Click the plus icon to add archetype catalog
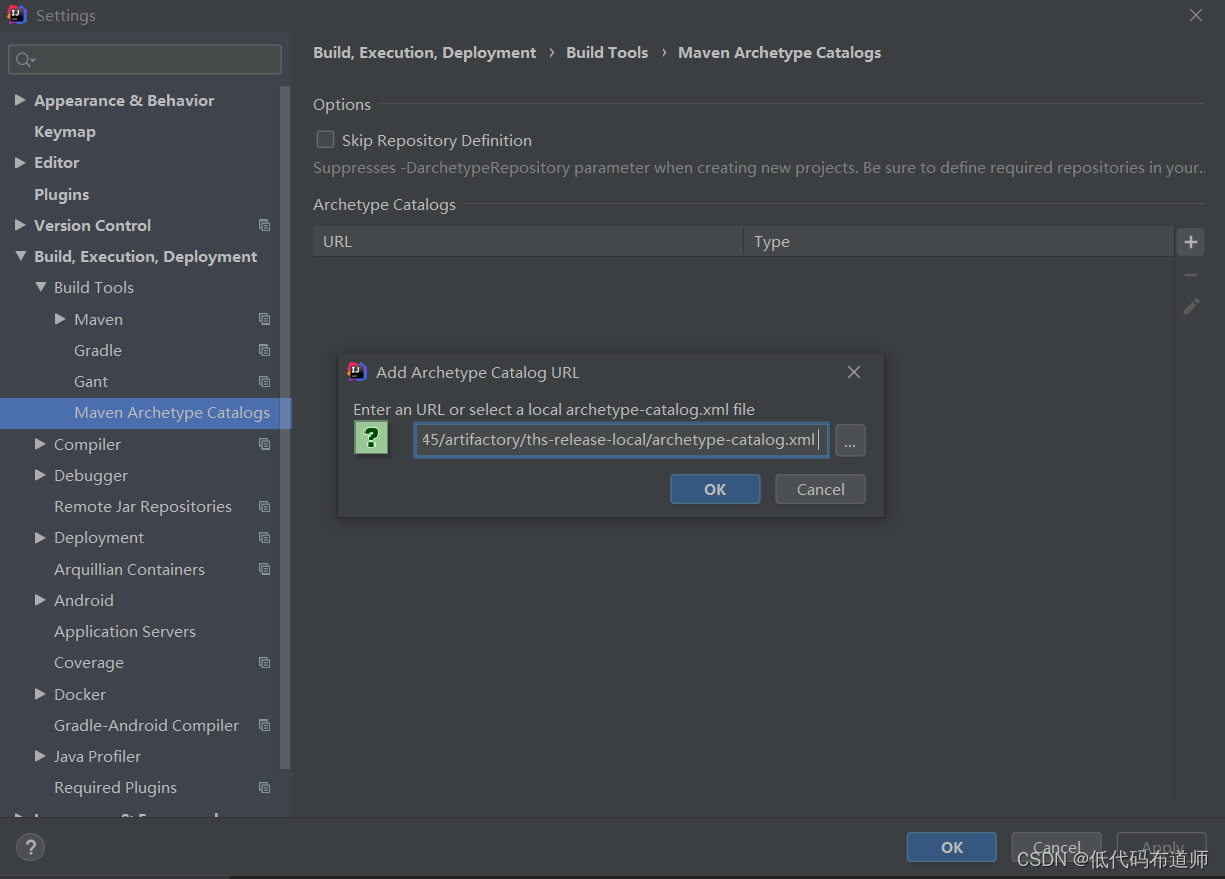Screen dimensions: 1225x879 pyautogui.click(x=1190, y=242)
